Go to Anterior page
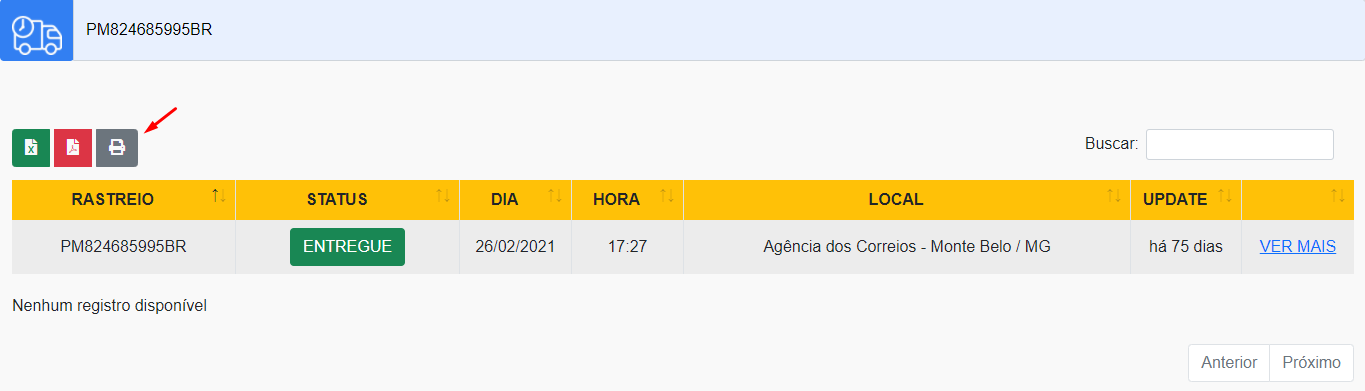 coord(1229,363)
